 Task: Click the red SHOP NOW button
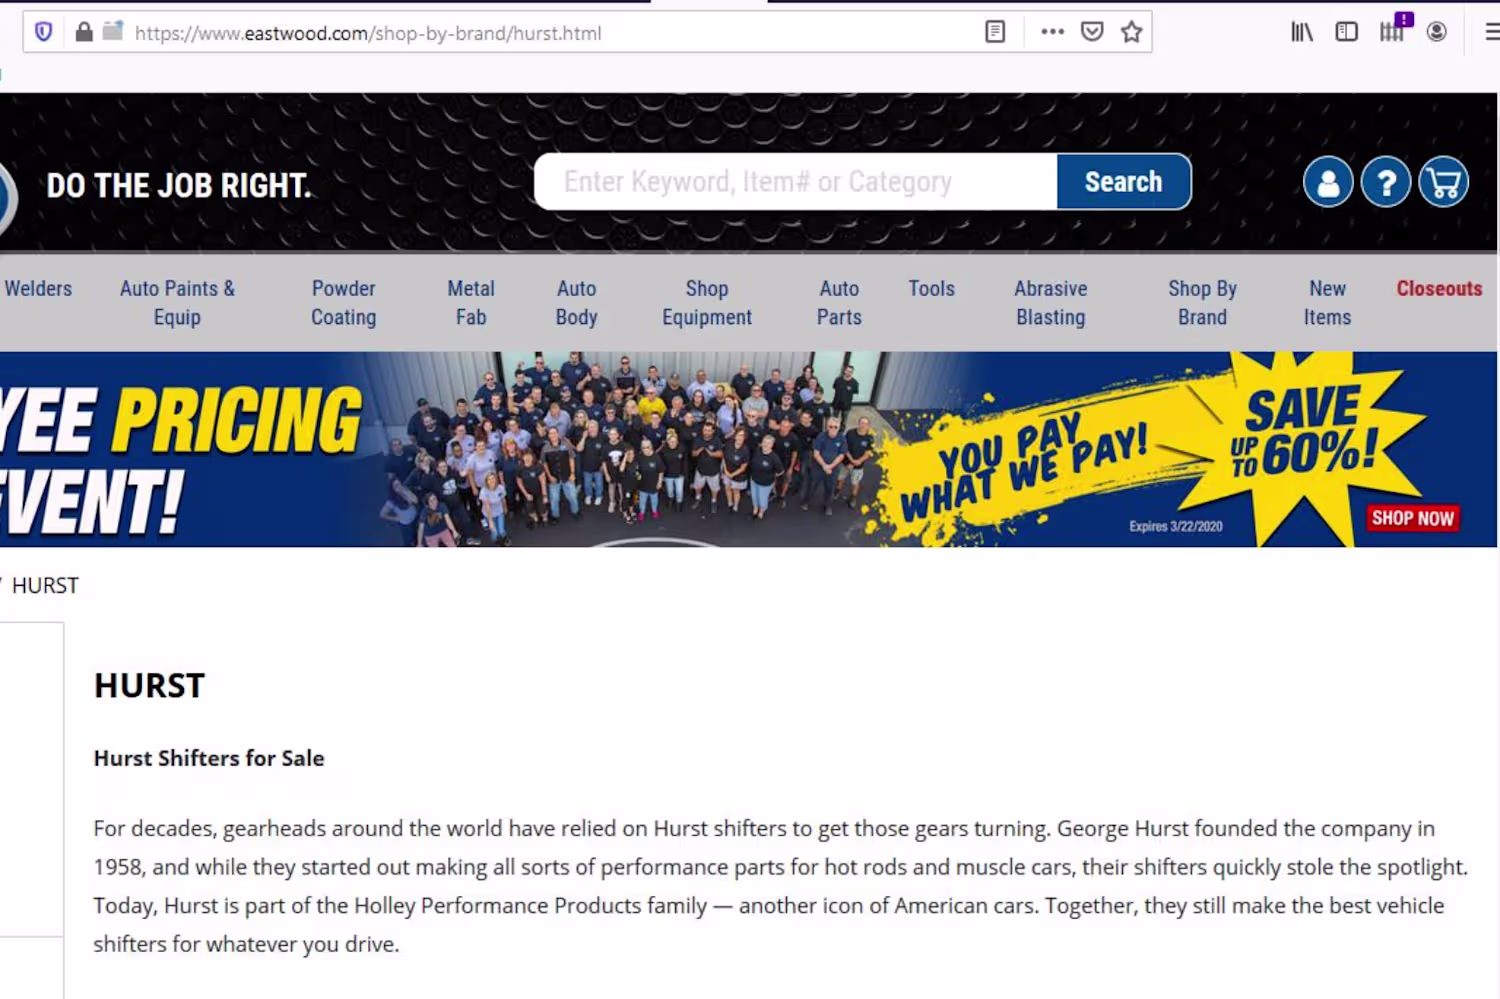[1412, 518]
